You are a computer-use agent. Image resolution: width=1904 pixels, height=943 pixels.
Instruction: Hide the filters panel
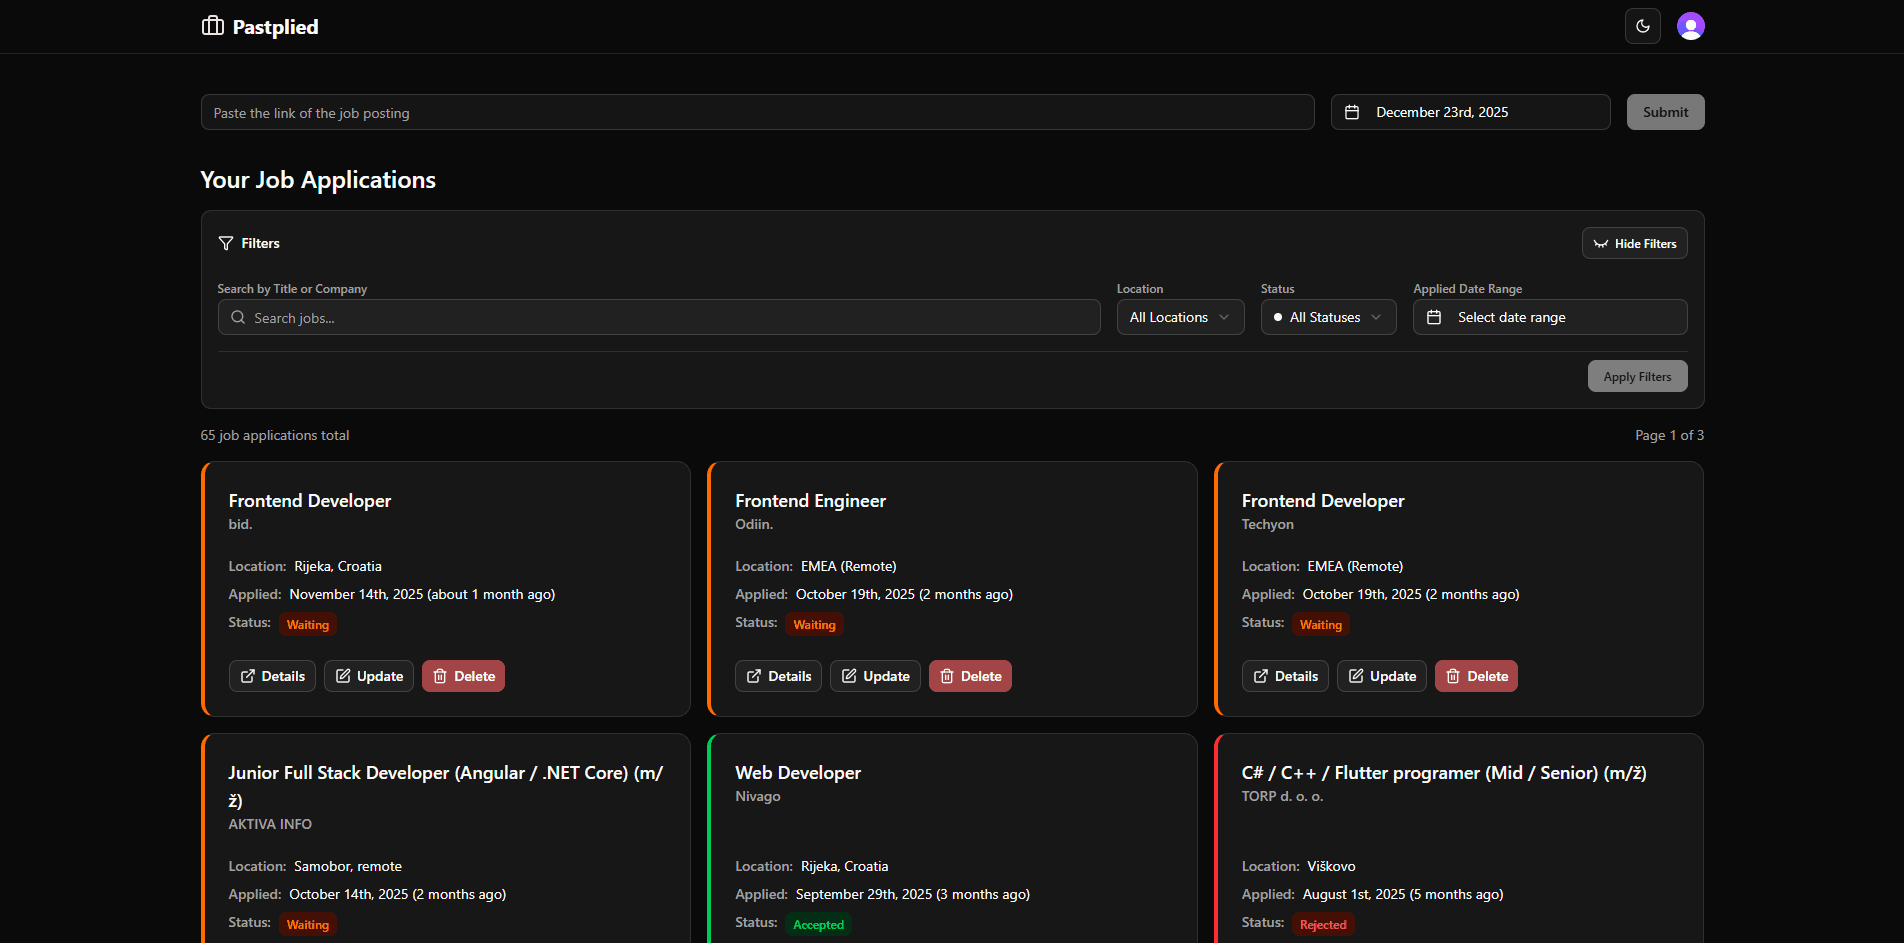pyautogui.click(x=1634, y=244)
